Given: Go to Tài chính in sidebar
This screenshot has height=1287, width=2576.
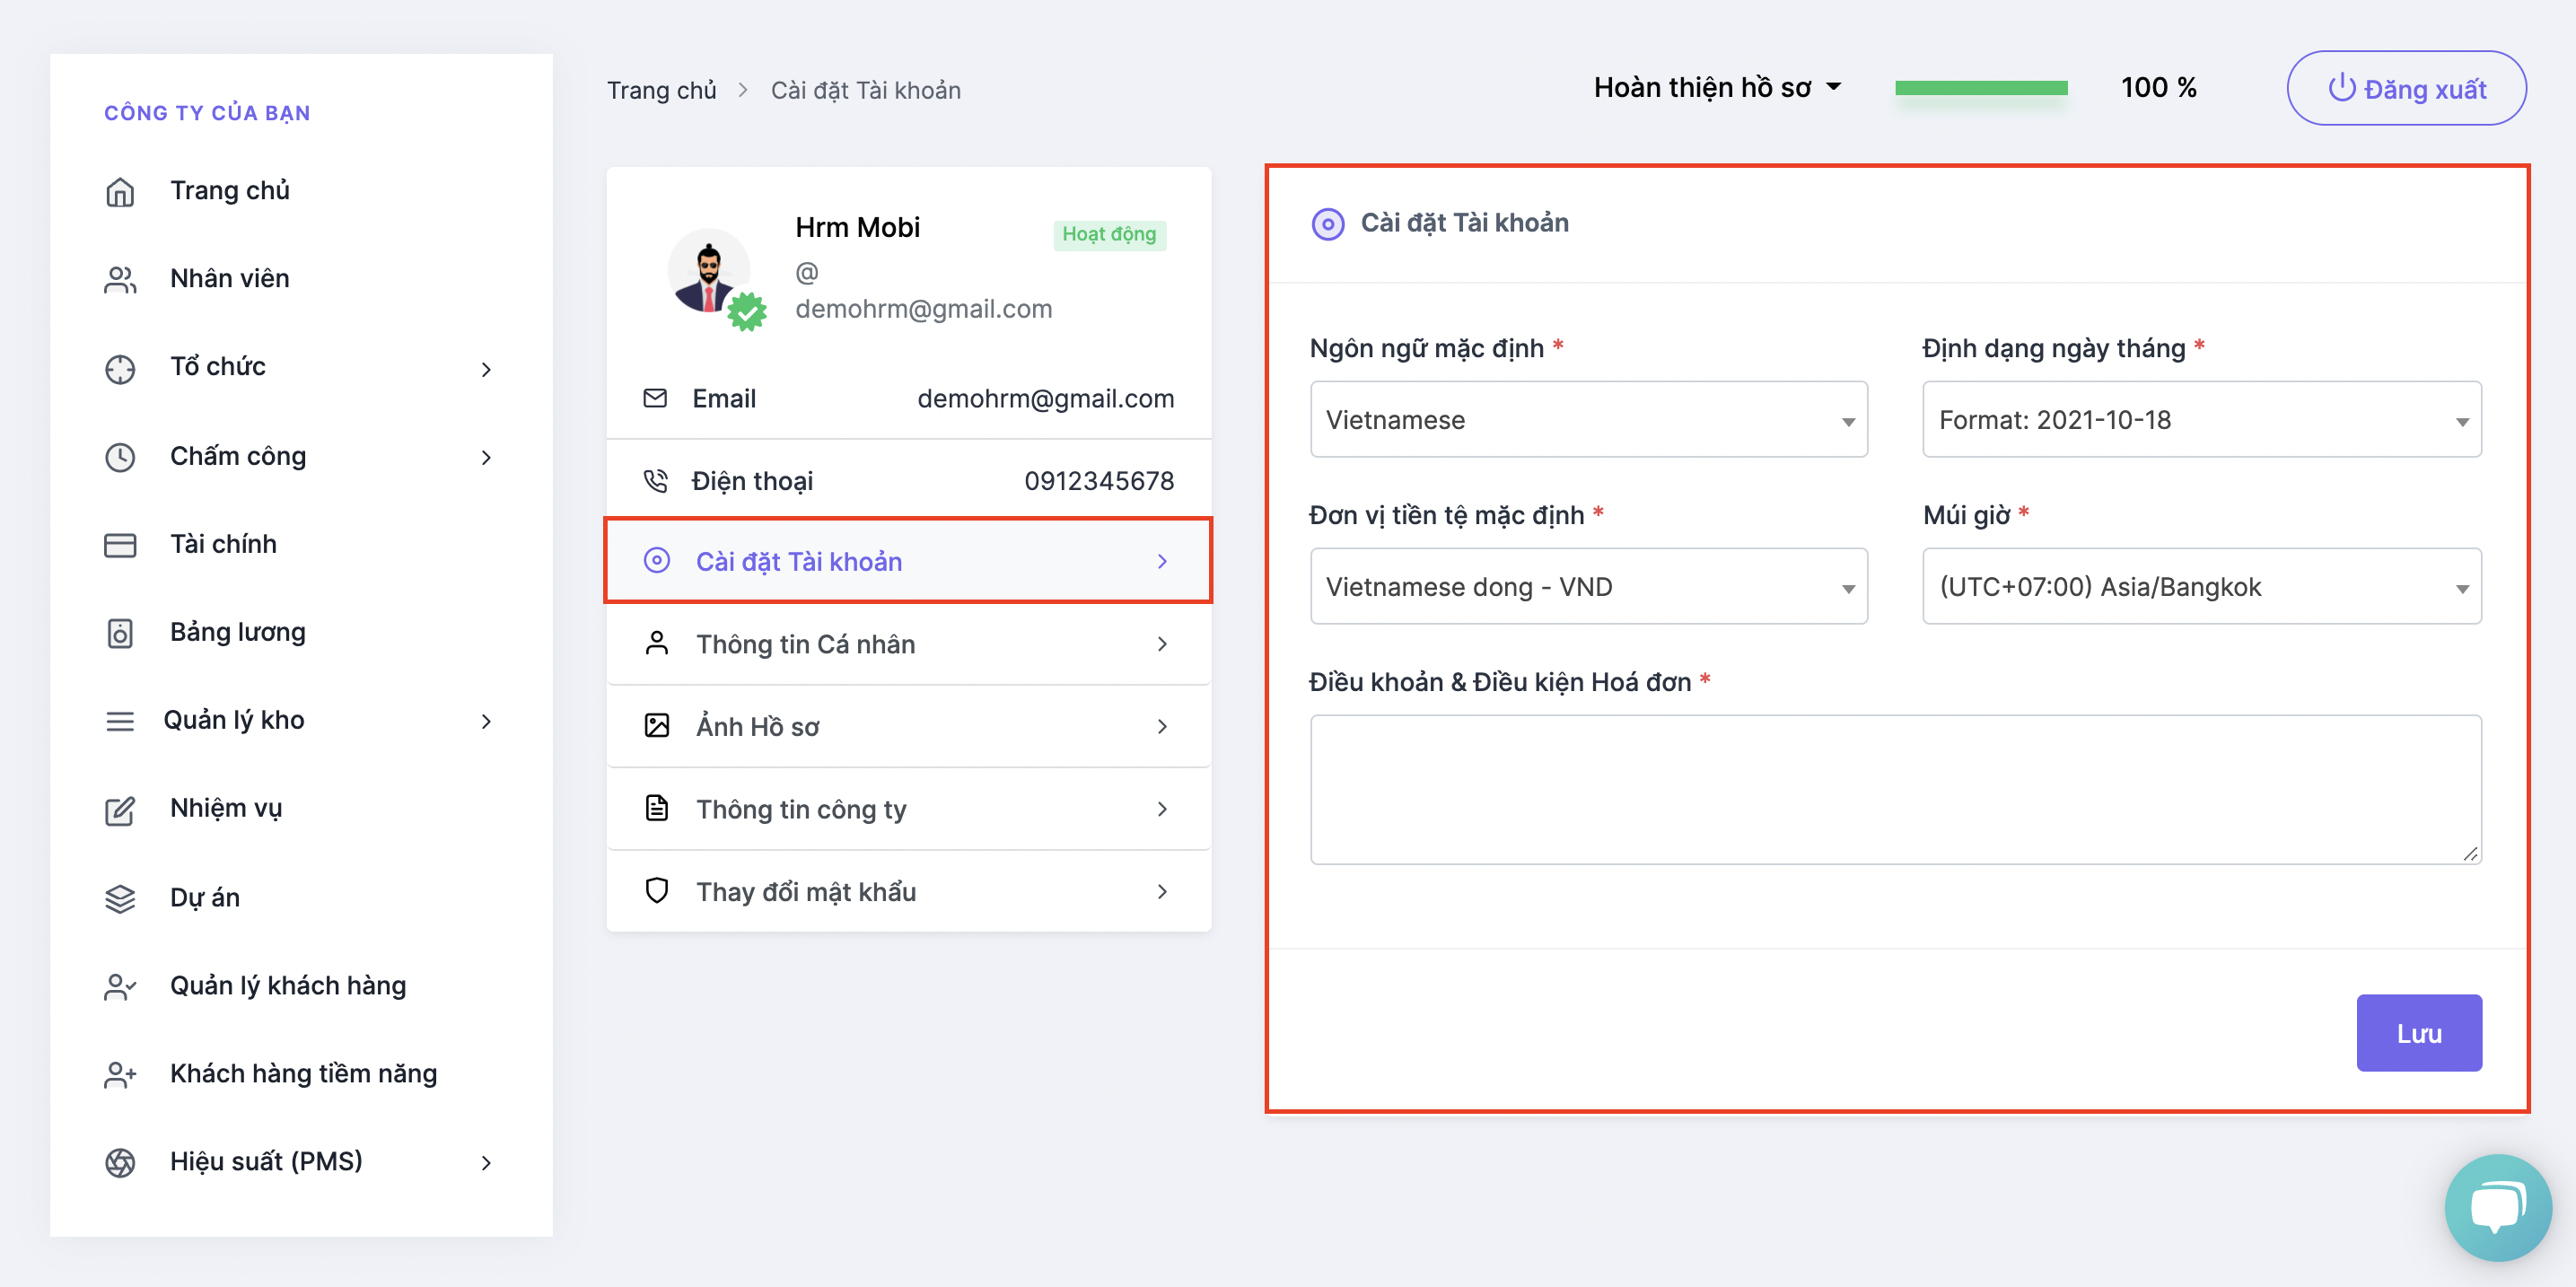Looking at the screenshot, I should point(223,544).
